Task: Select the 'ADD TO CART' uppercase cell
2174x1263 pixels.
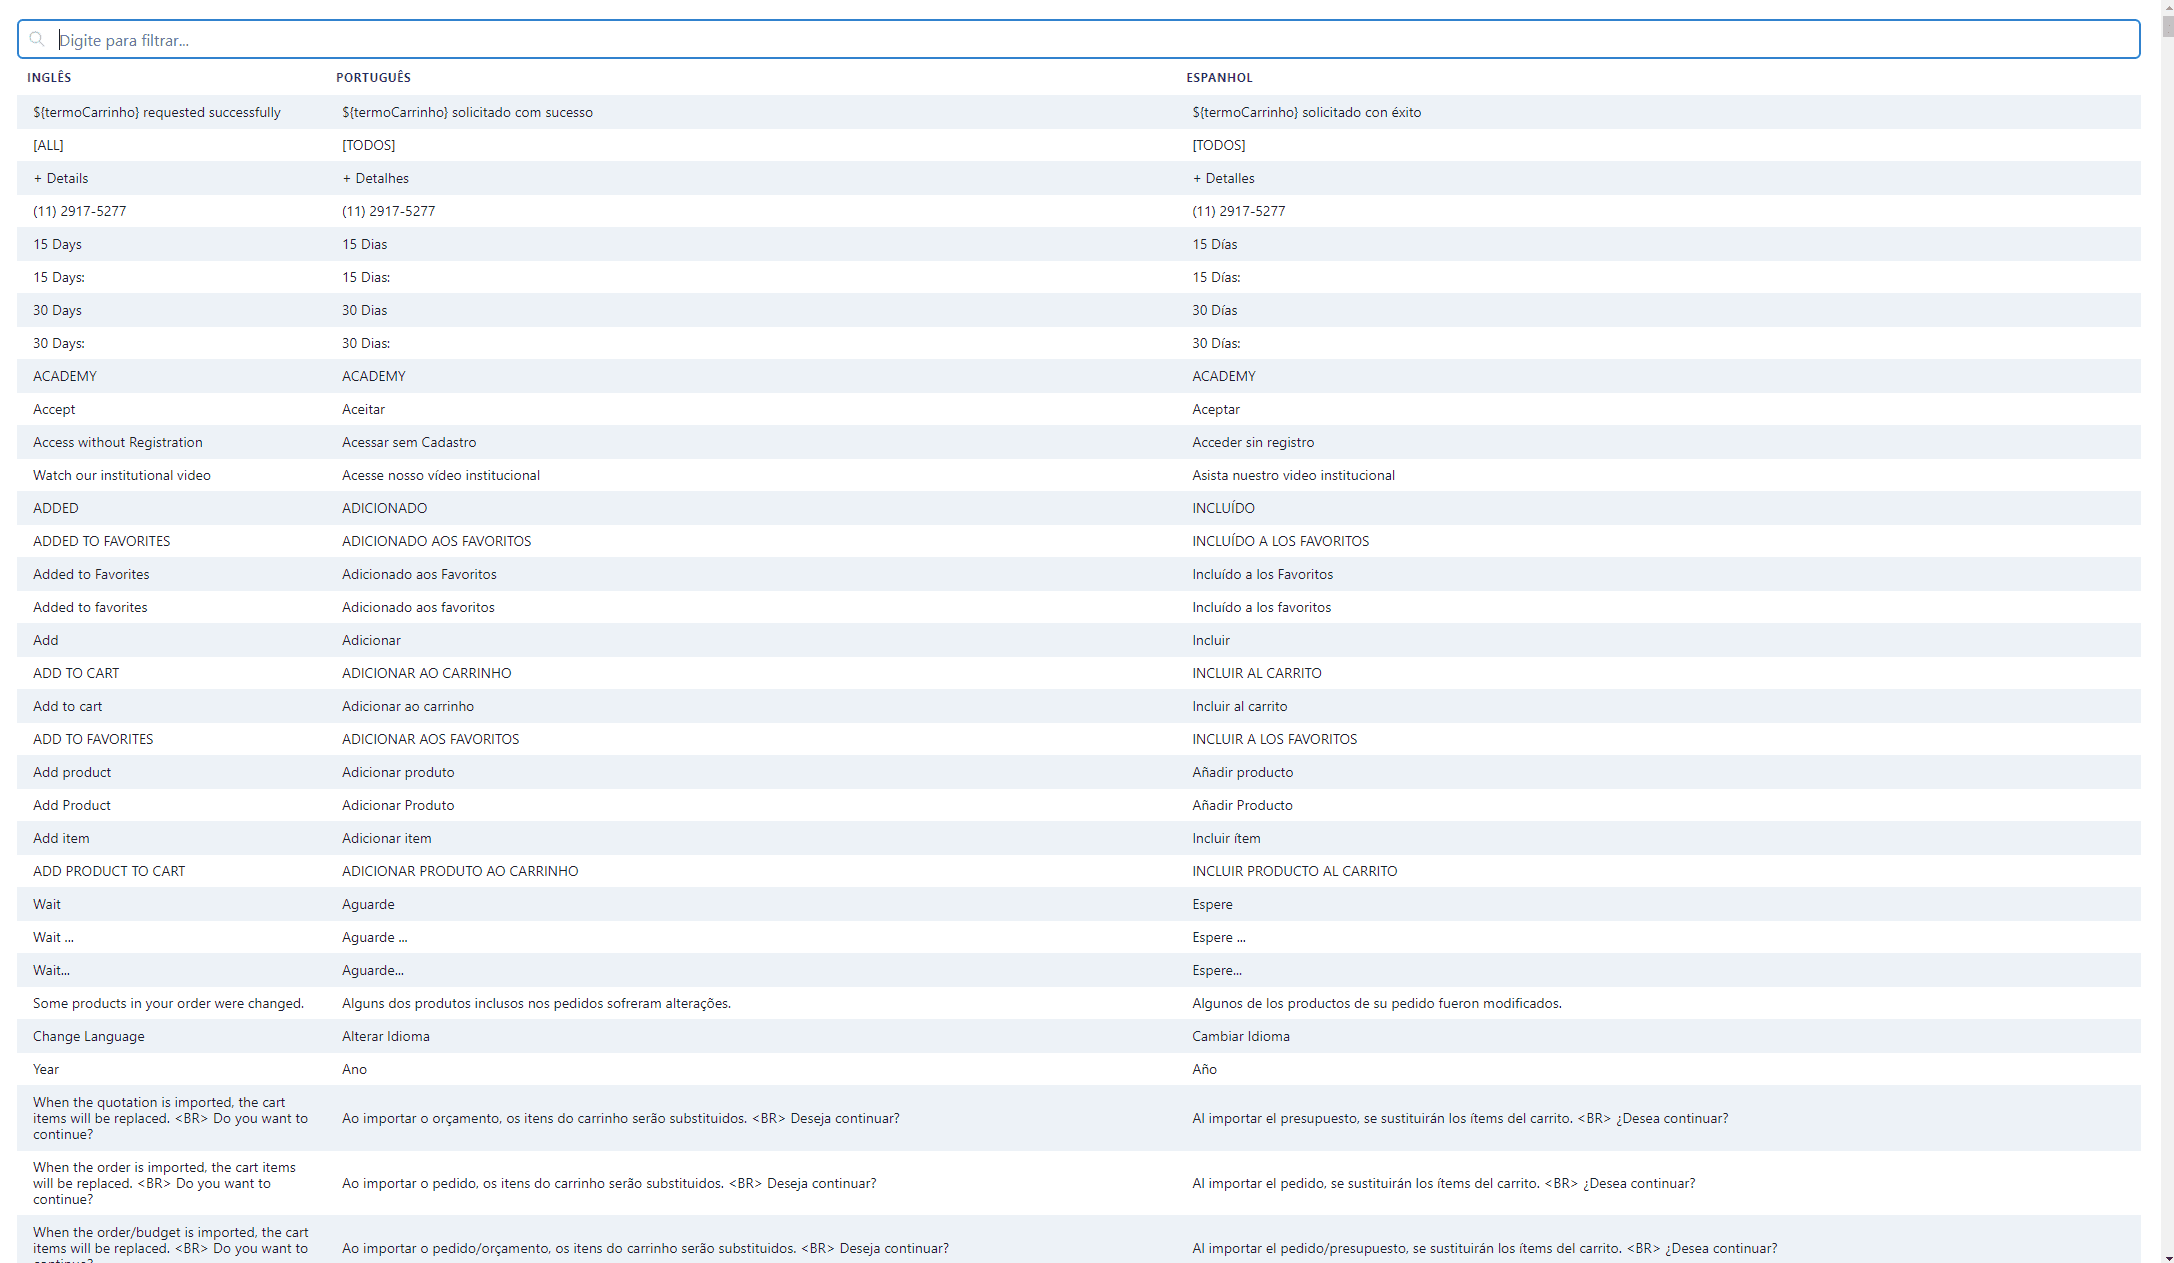Action: pyautogui.click(x=76, y=673)
